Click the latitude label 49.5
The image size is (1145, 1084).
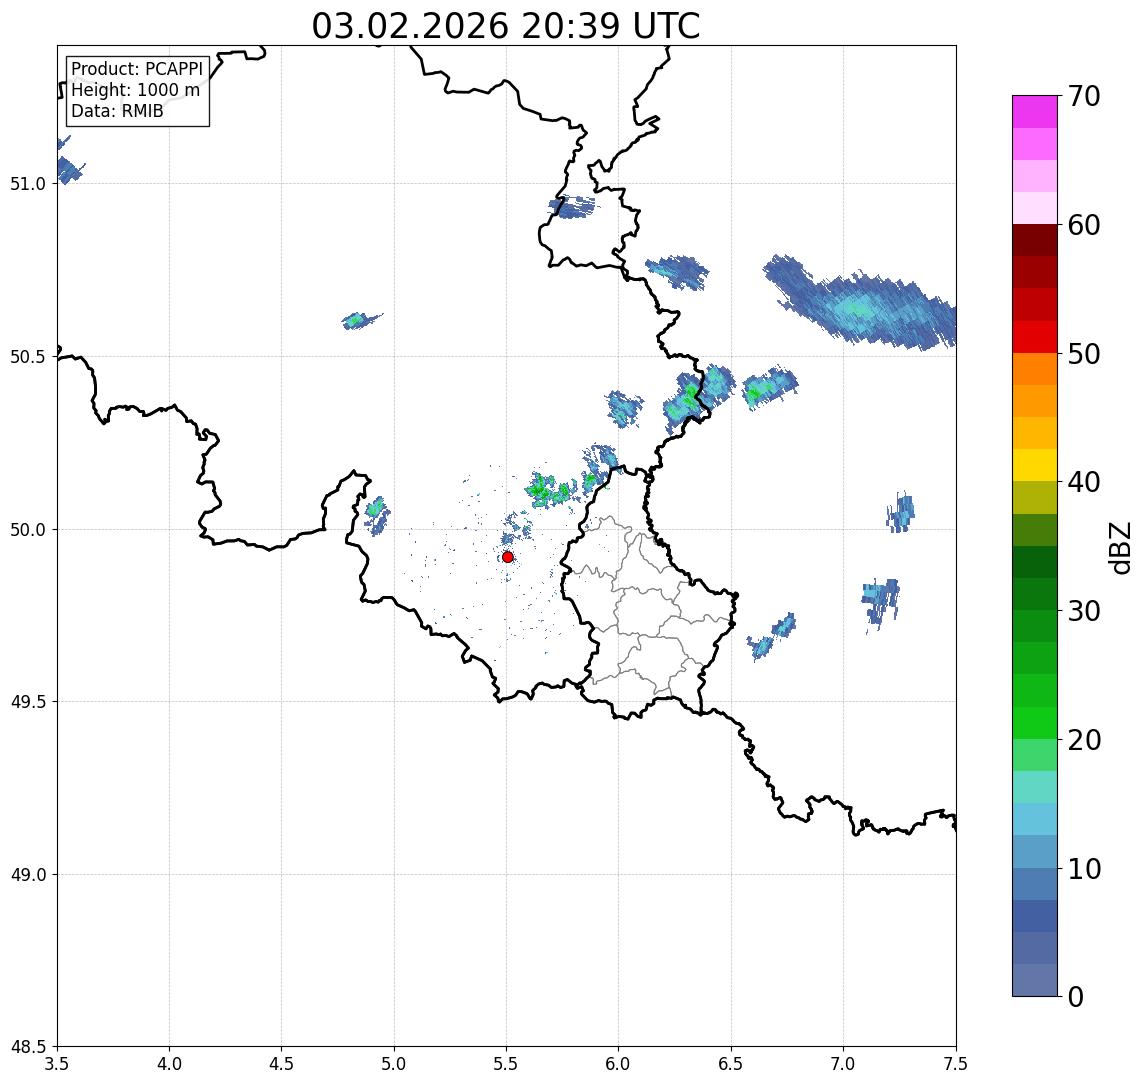pyautogui.click(x=28, y=702)
